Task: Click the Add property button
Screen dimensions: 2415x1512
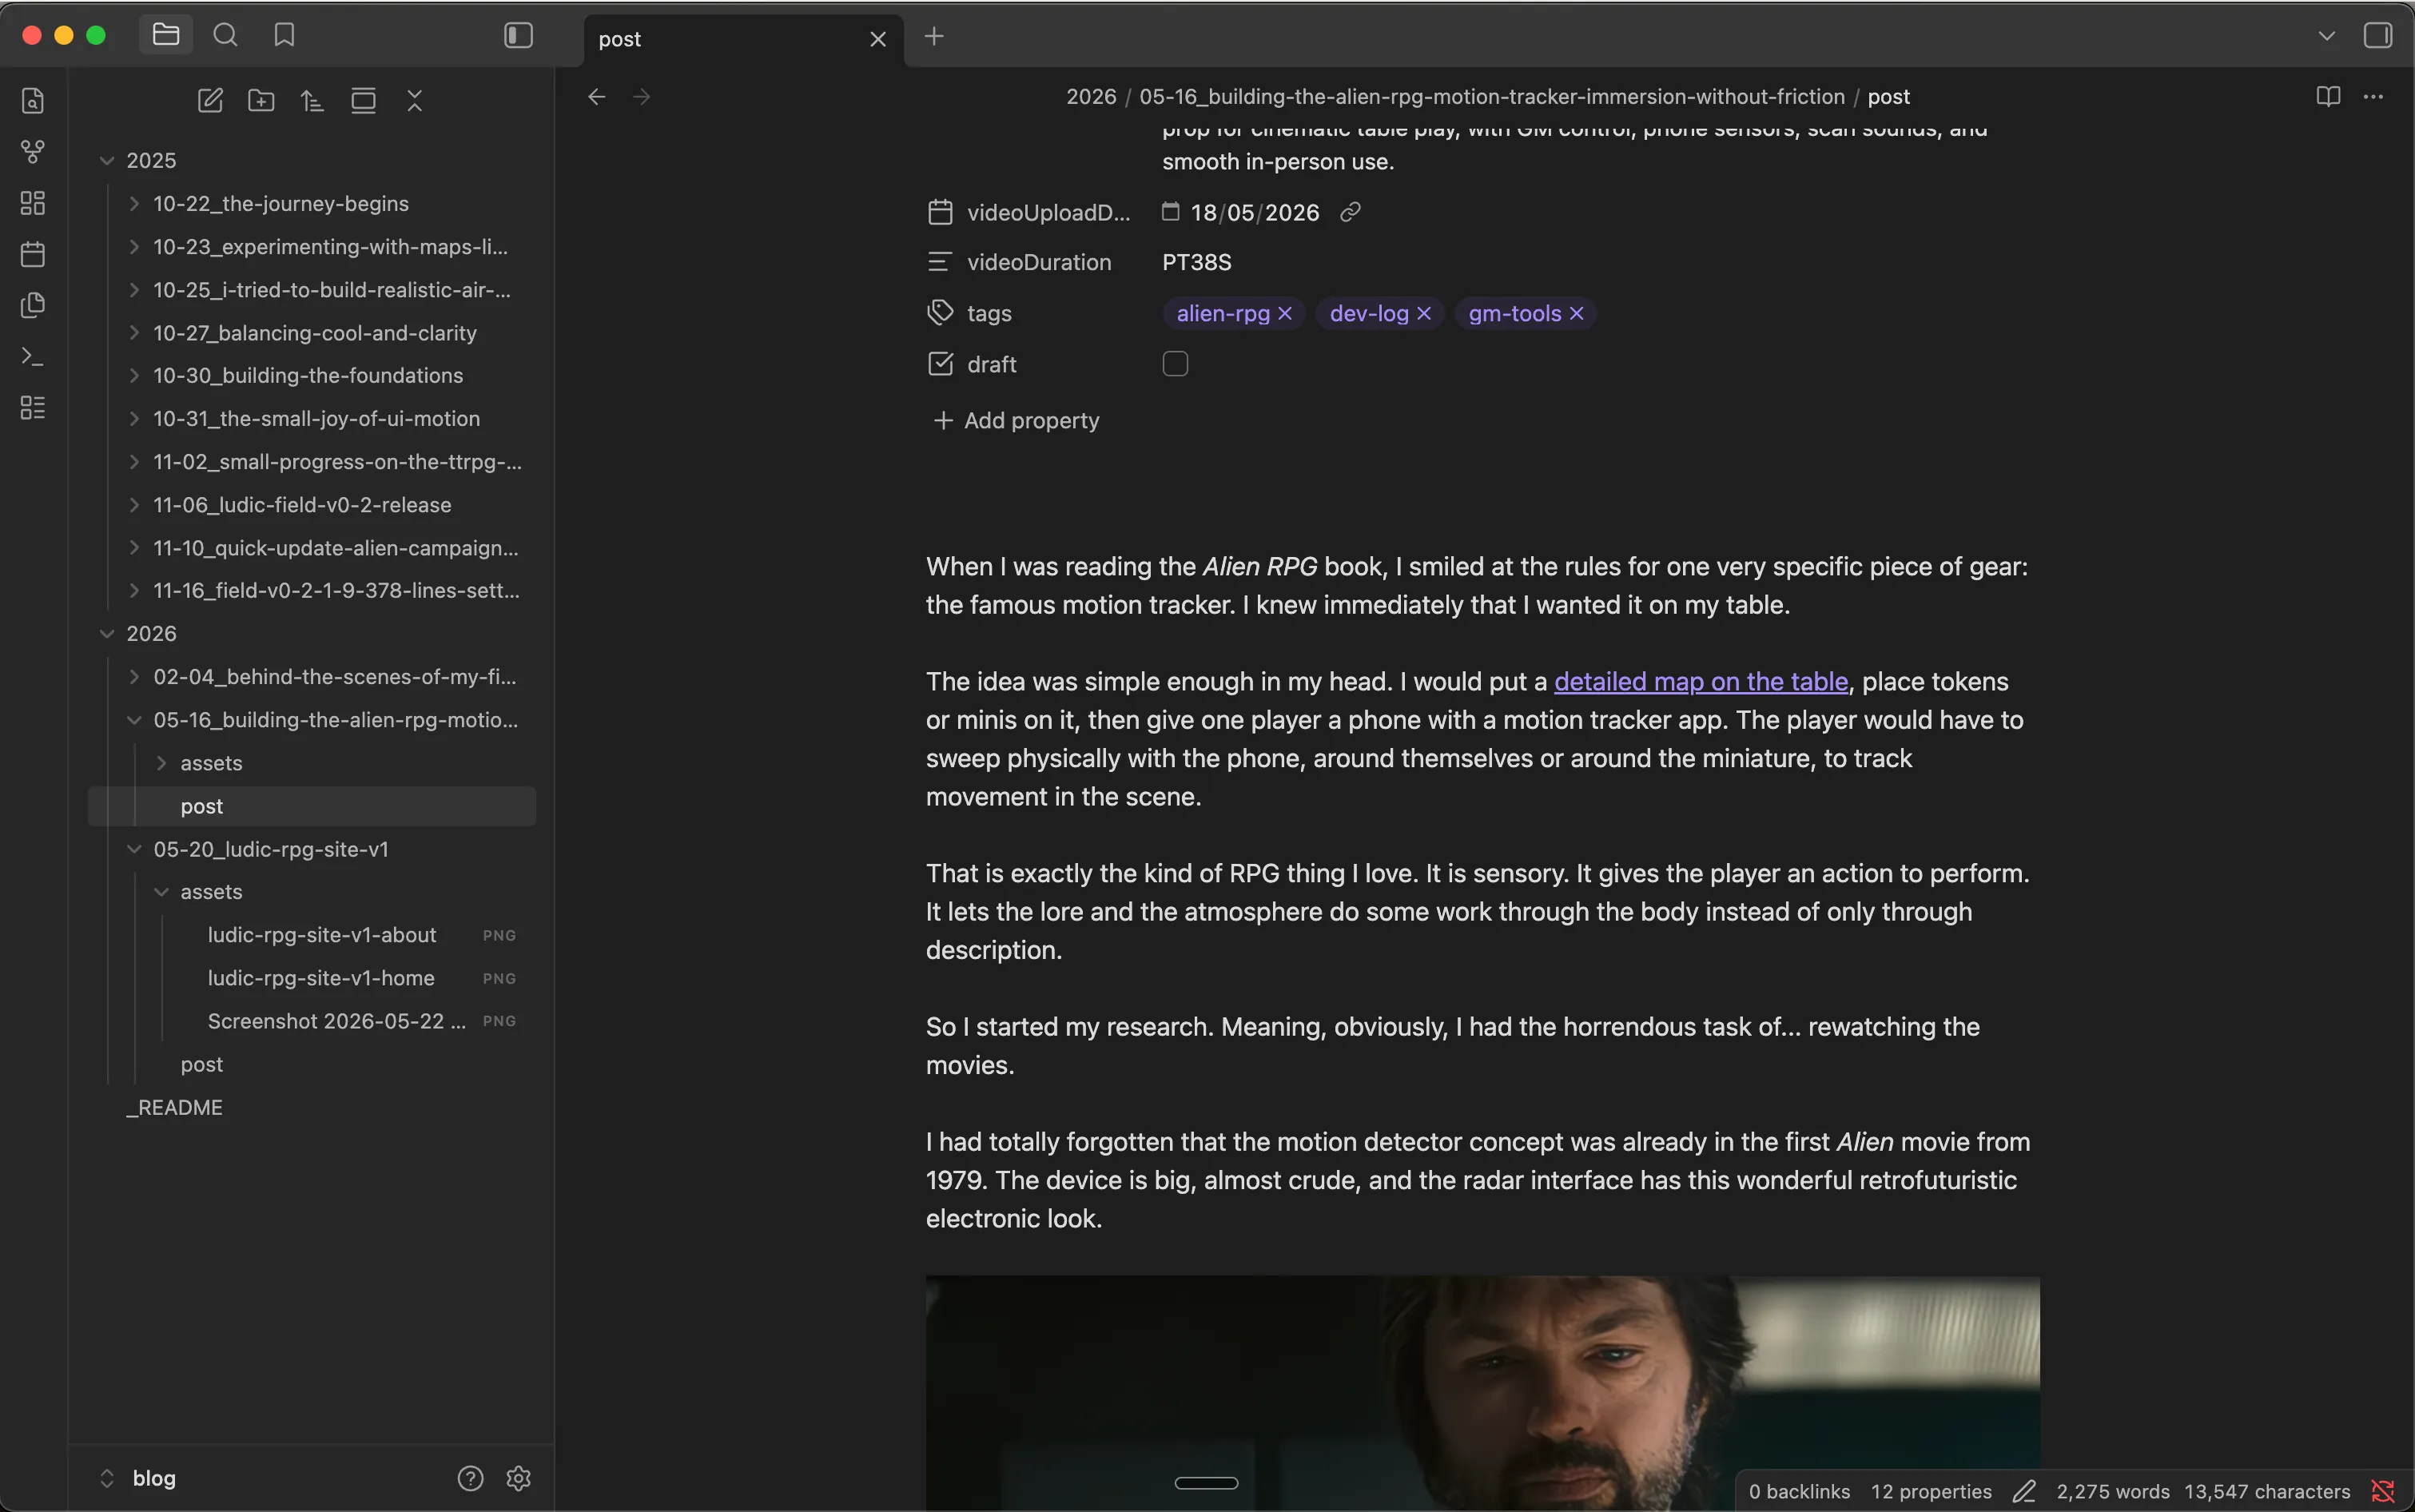Action: (1016, 421)
